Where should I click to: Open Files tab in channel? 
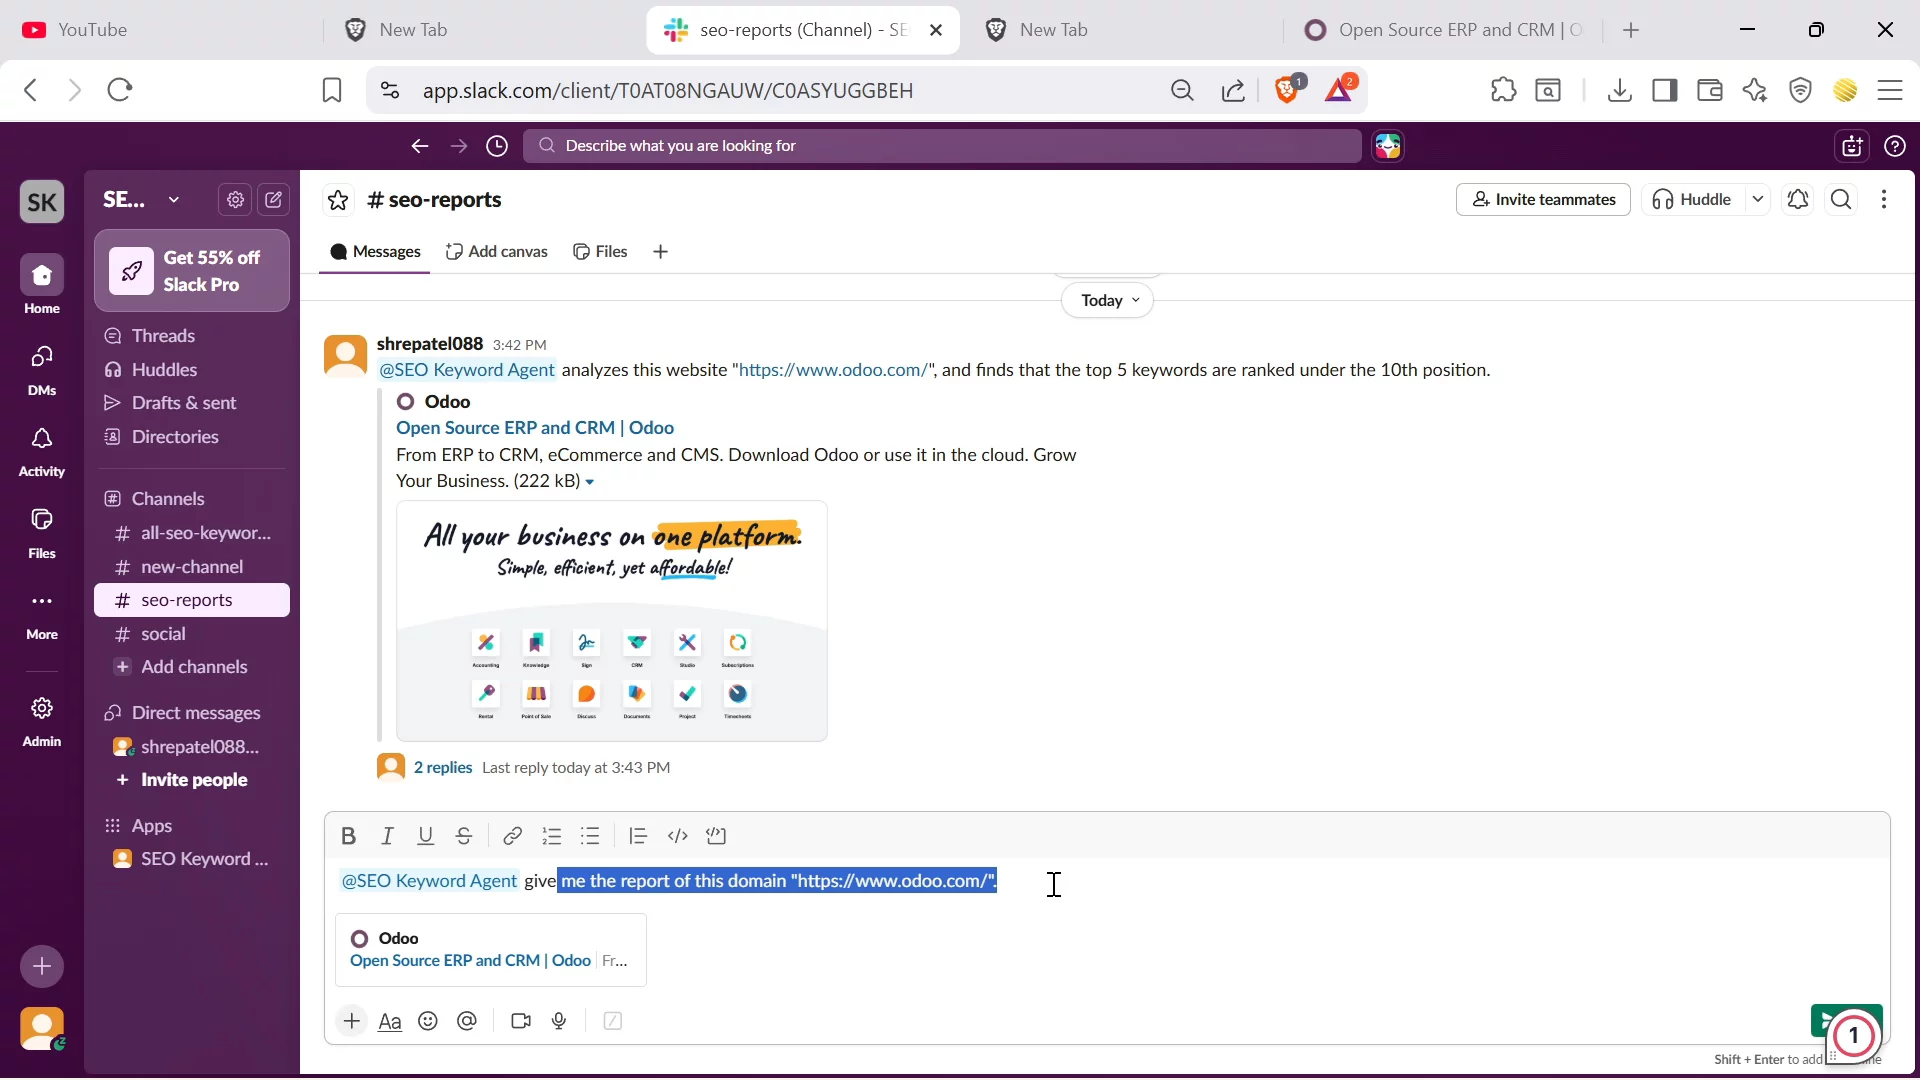[x=601, y=252]
